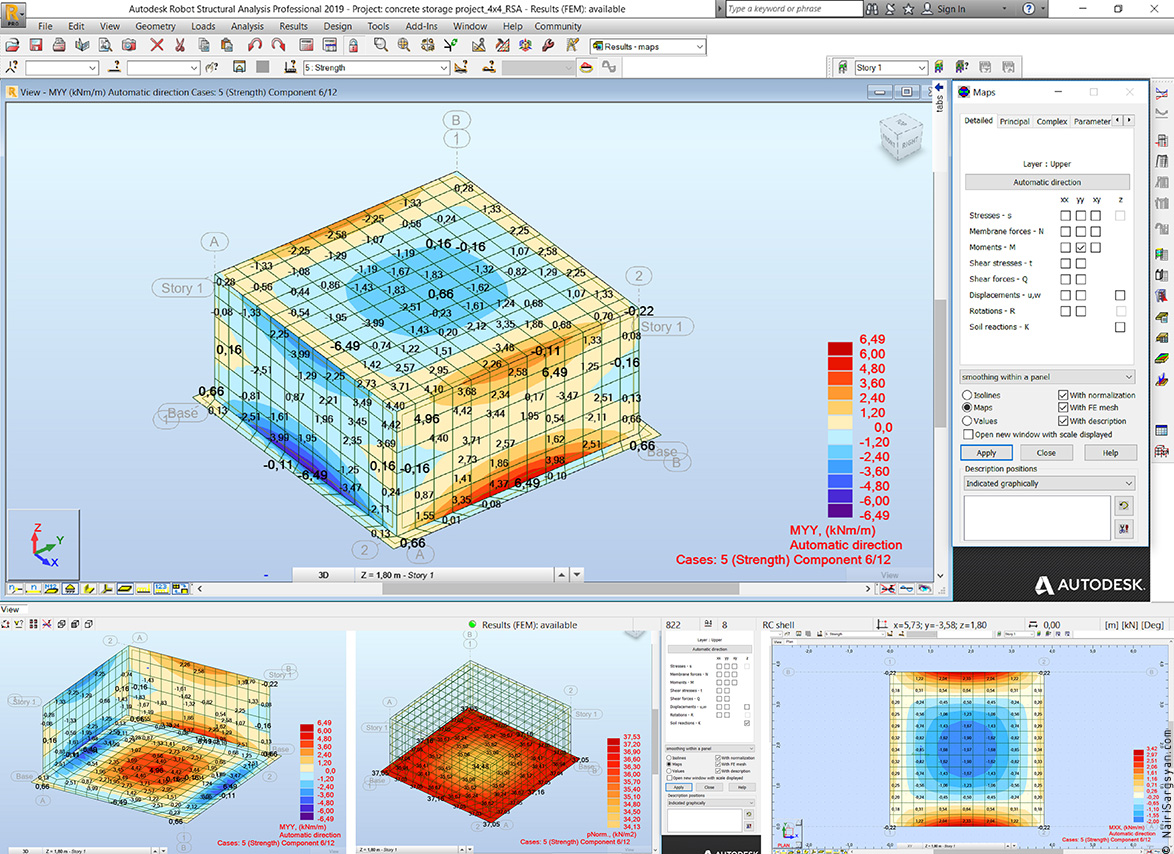
Task: Click the down arrow beside Z = 1,80 m
Action: click(577, 575)
